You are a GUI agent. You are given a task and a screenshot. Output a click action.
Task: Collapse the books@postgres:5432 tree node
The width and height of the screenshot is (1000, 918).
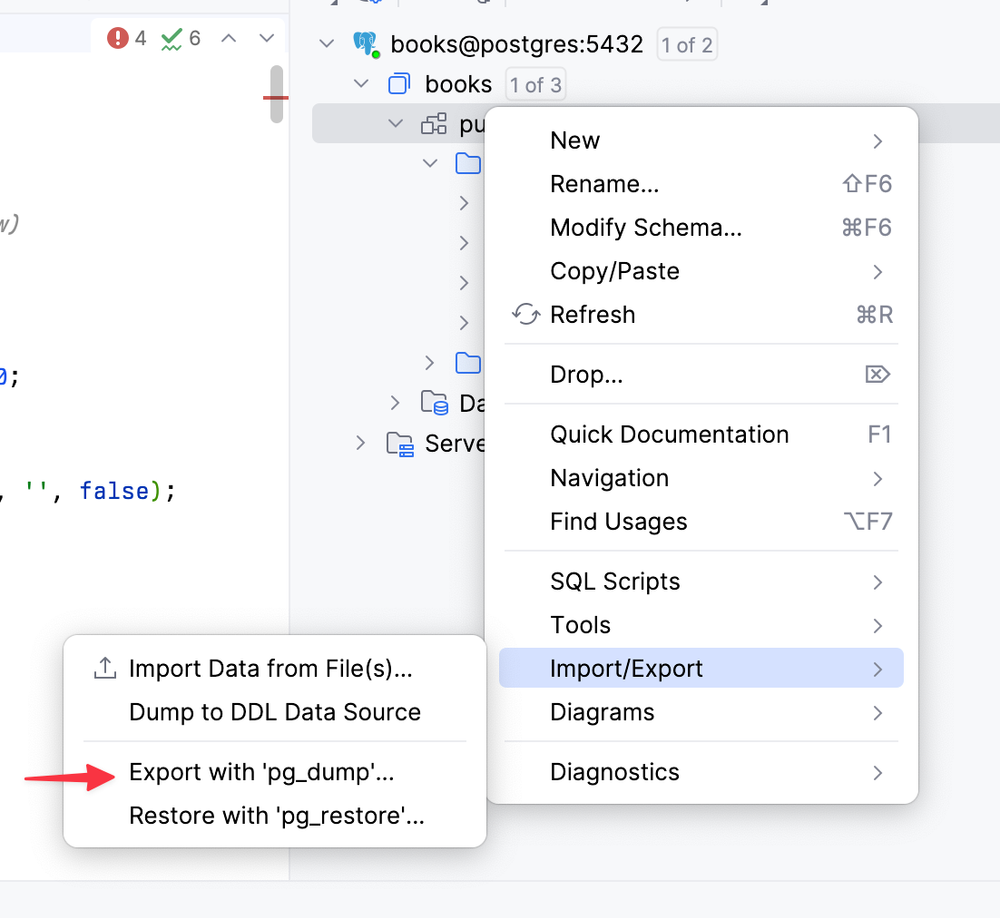click(324, 44)
